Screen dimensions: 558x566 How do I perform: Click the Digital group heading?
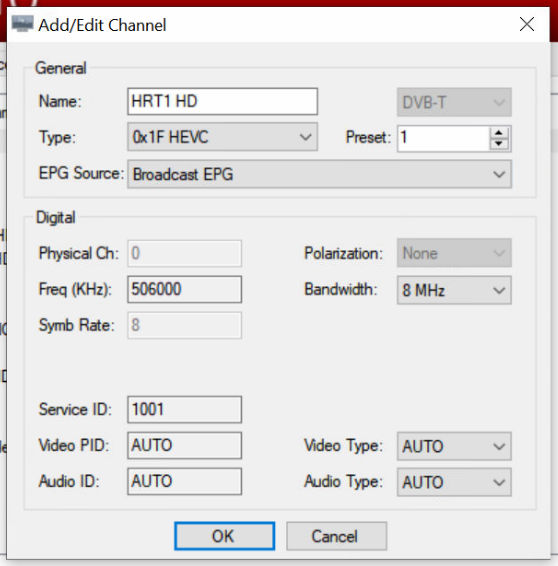56,217
